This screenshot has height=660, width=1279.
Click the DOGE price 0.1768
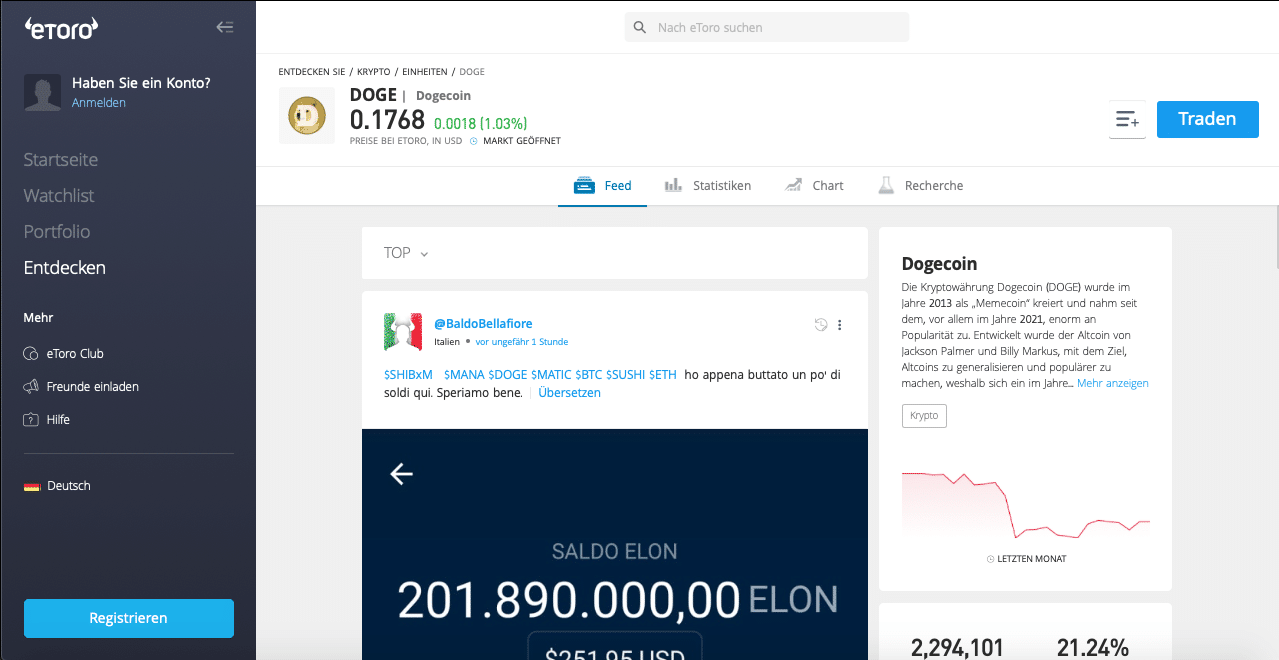(387, 120)
